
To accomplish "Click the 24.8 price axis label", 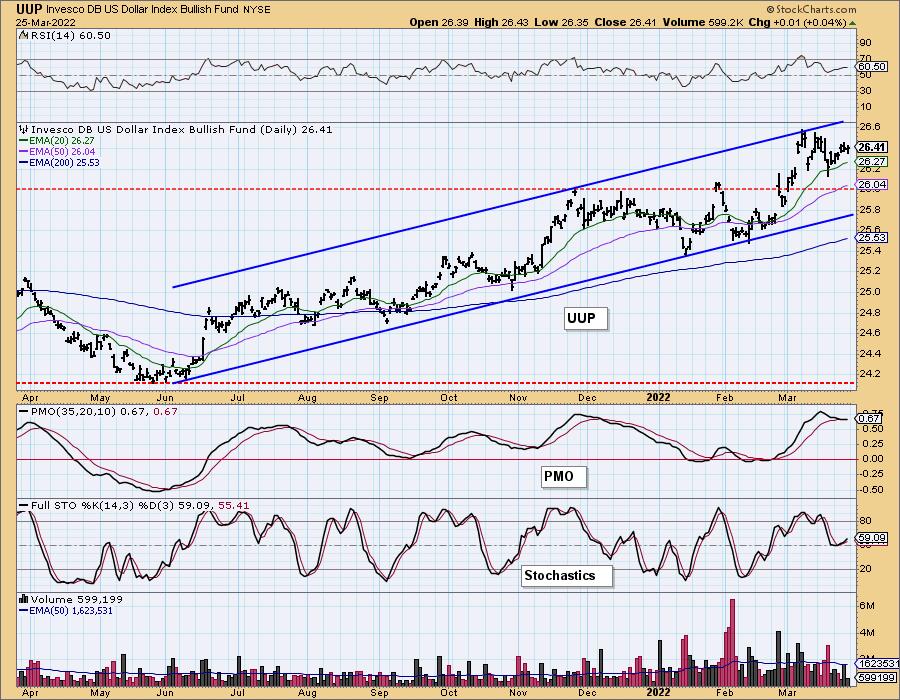I will [x=870, y=312].
